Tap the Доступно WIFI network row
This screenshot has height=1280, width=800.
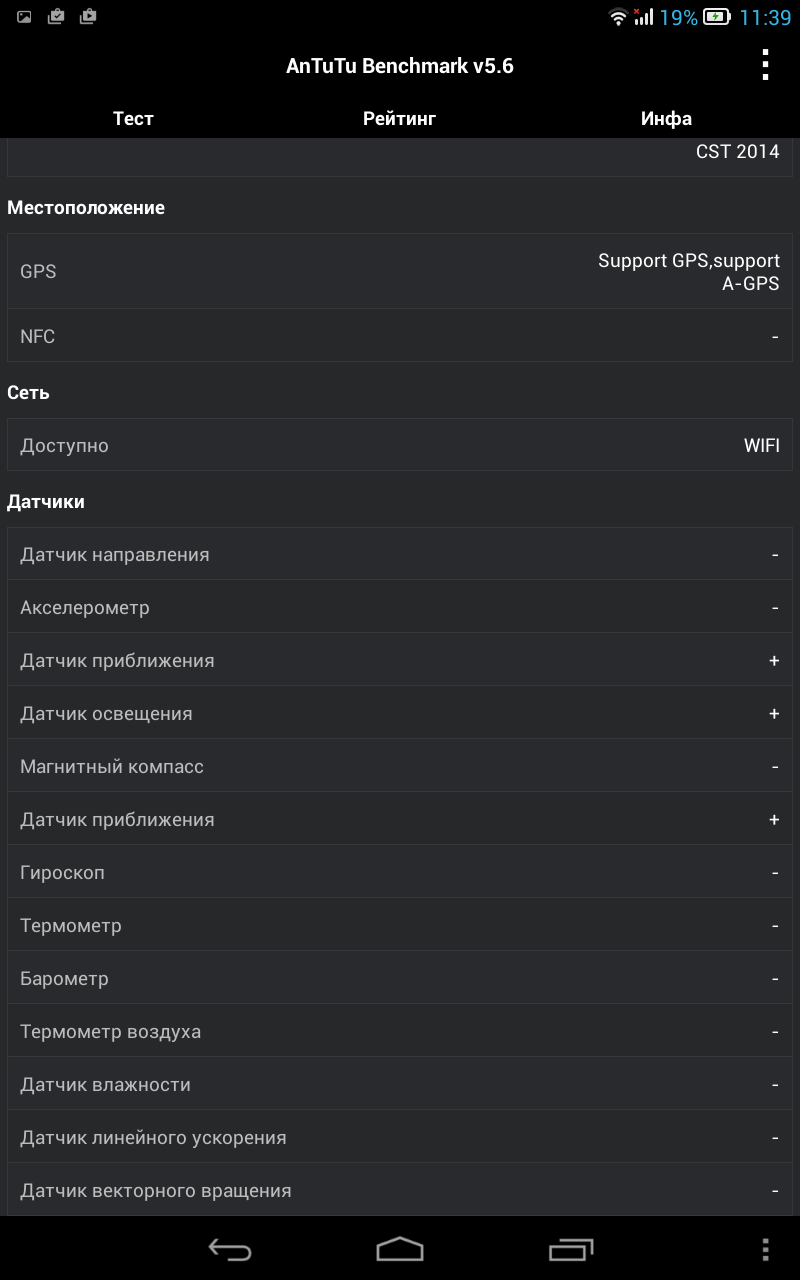(x=400, y=445)
